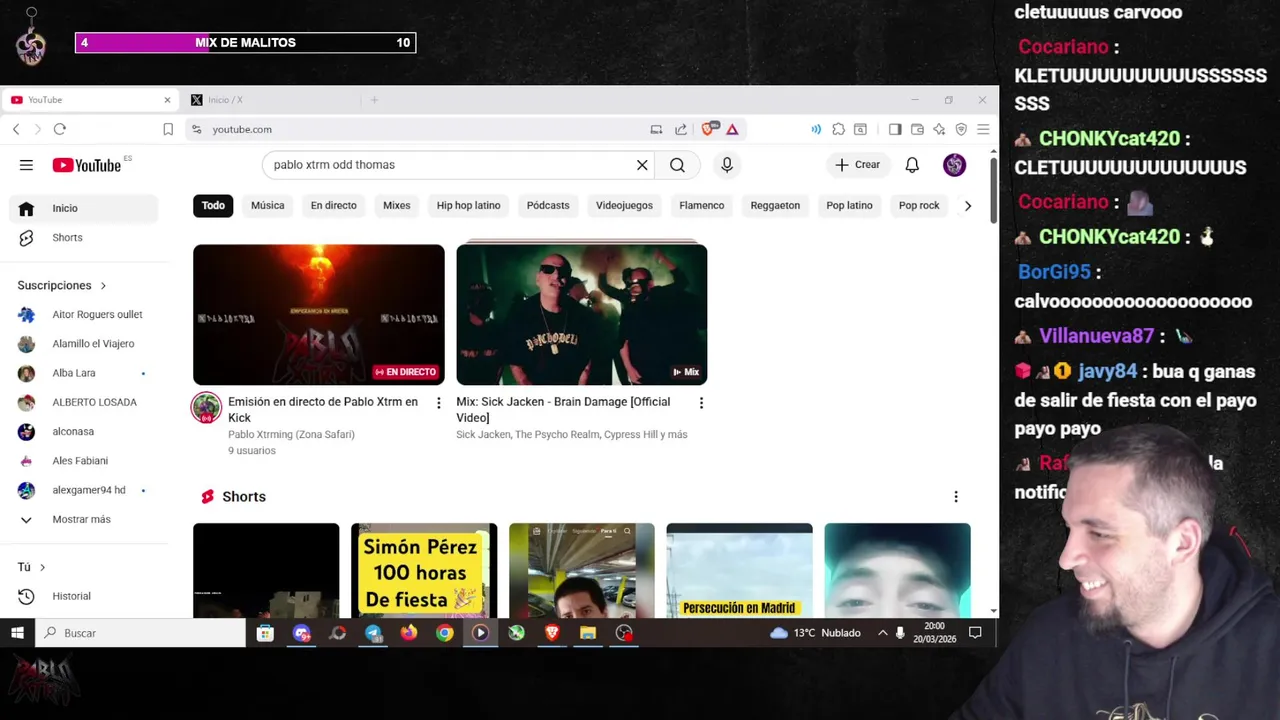Screen dimensions: 1280x720
Task: Click the Windows Start button
Action: point(17,633)
